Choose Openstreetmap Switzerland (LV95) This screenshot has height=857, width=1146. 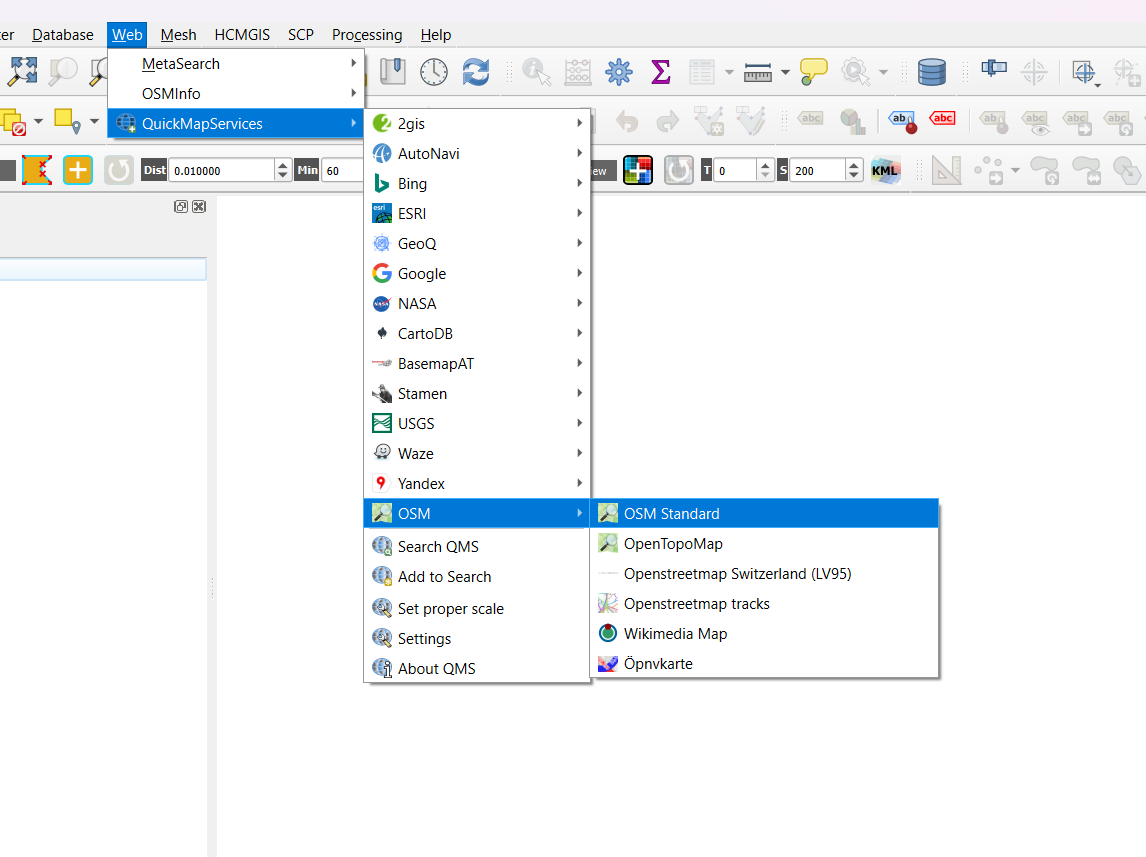coord(764,574)
